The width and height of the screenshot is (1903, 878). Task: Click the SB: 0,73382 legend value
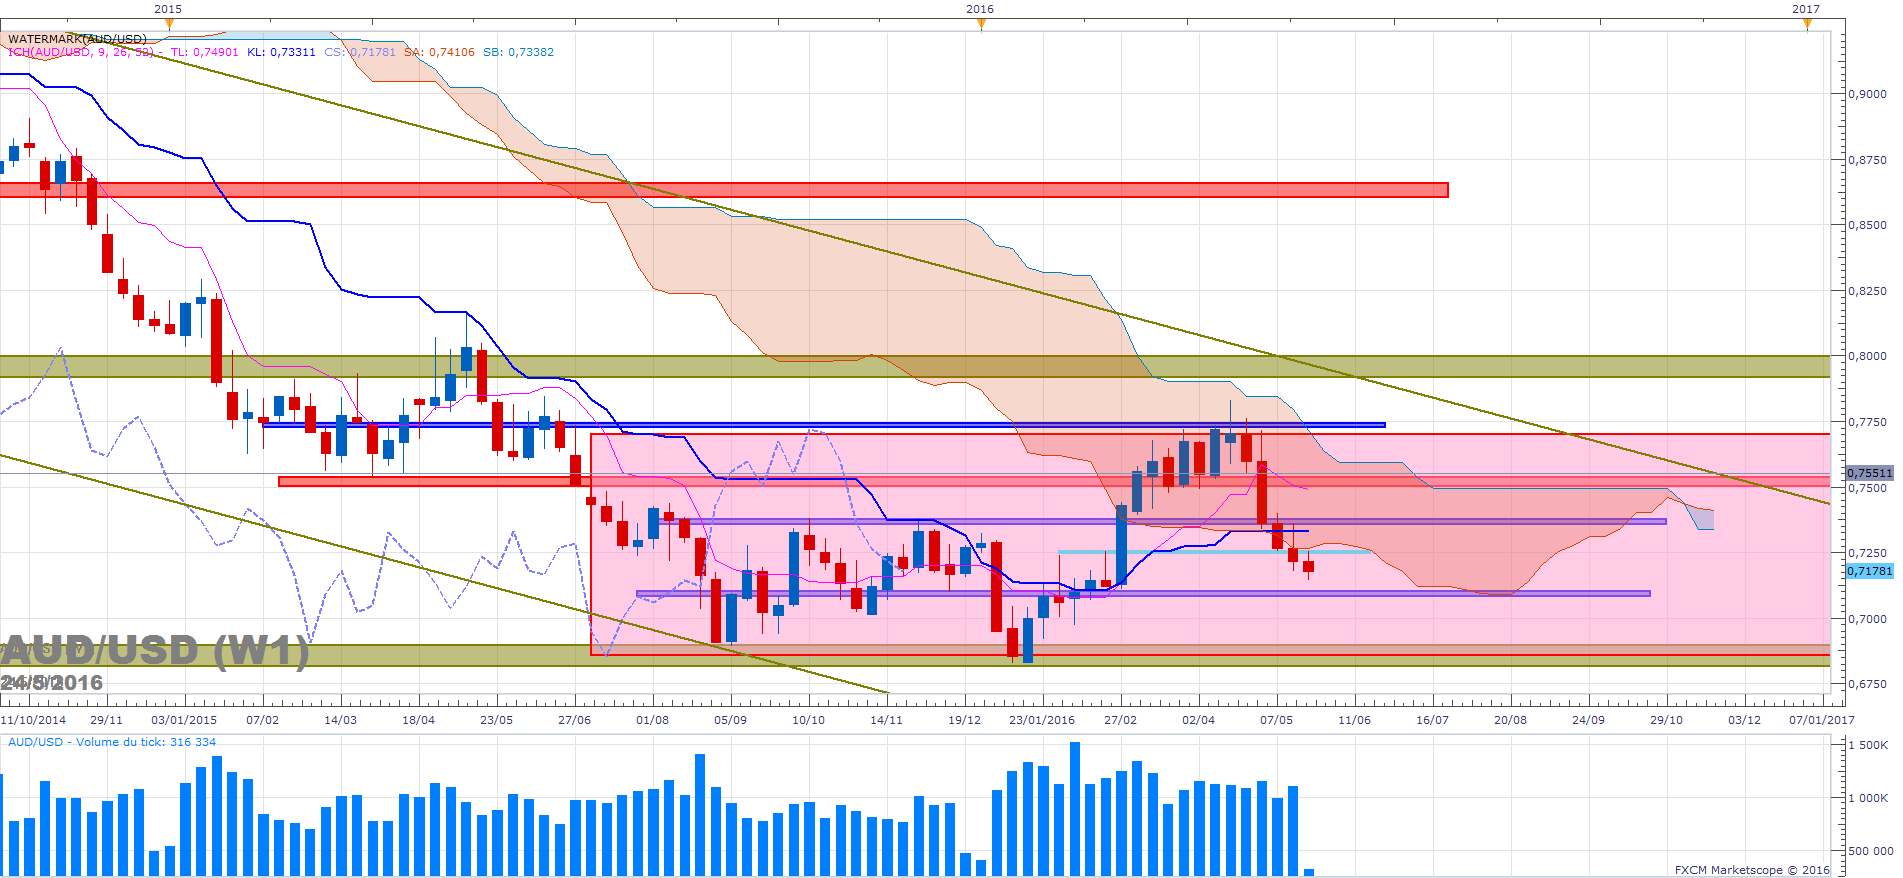point(518,52)
